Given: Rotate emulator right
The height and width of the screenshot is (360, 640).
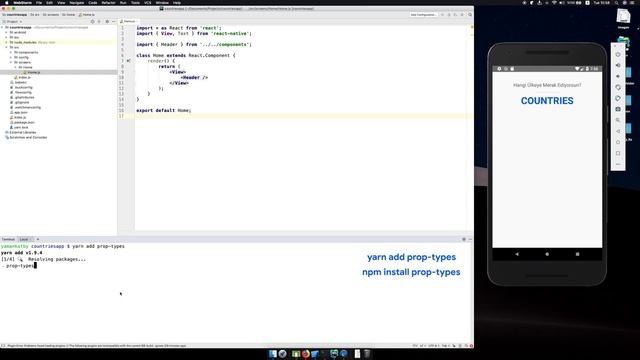Looking at the screenshot, I should pyautogui.click(x=618, y=98).
